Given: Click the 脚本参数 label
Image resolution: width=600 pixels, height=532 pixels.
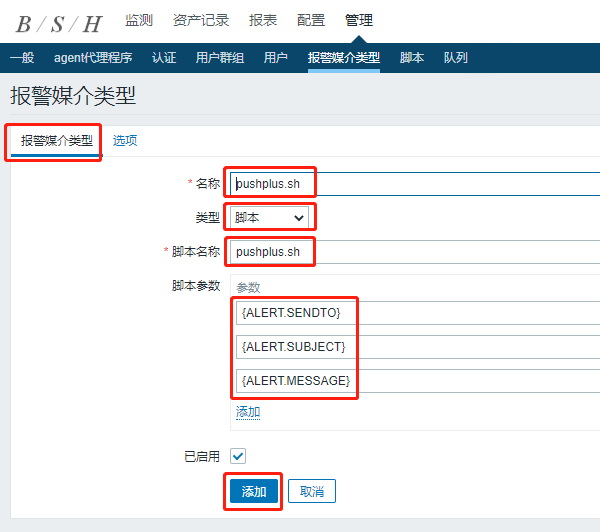Looking at the screenshot, I should pos(196,286).
